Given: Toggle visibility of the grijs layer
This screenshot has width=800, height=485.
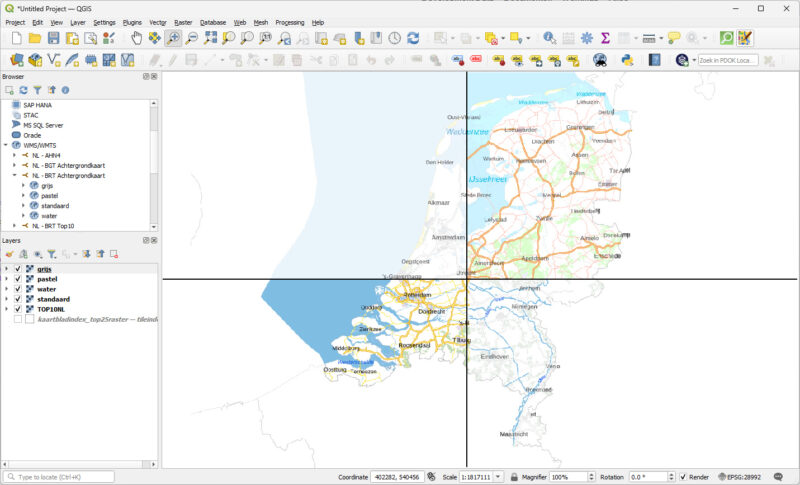Looking at the screenshot, I should [18, 269].
